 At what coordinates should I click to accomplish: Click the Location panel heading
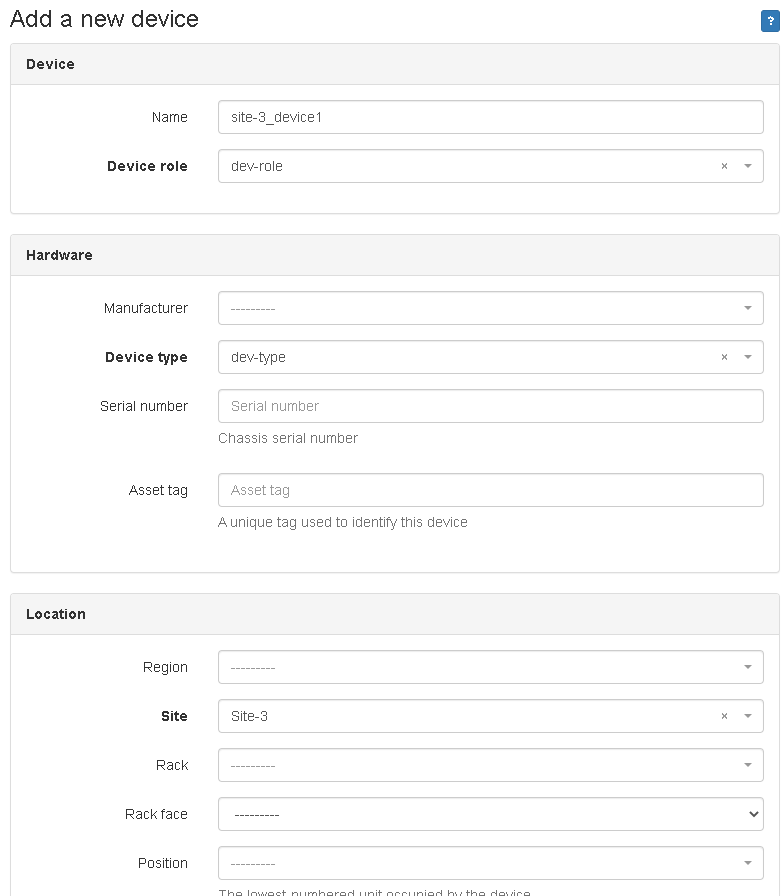56,615
